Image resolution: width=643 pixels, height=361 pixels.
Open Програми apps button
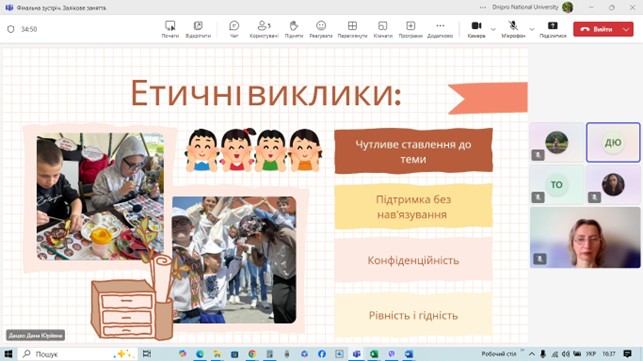click(410, 29)
